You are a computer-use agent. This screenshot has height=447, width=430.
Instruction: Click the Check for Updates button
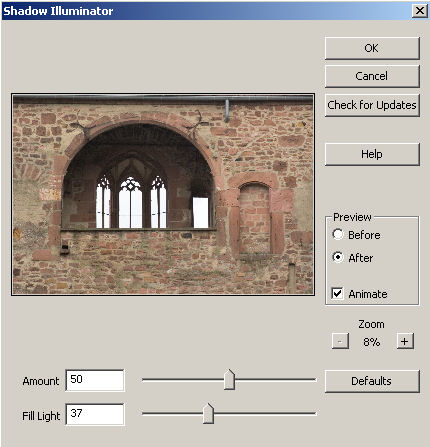tap(372, 105)
